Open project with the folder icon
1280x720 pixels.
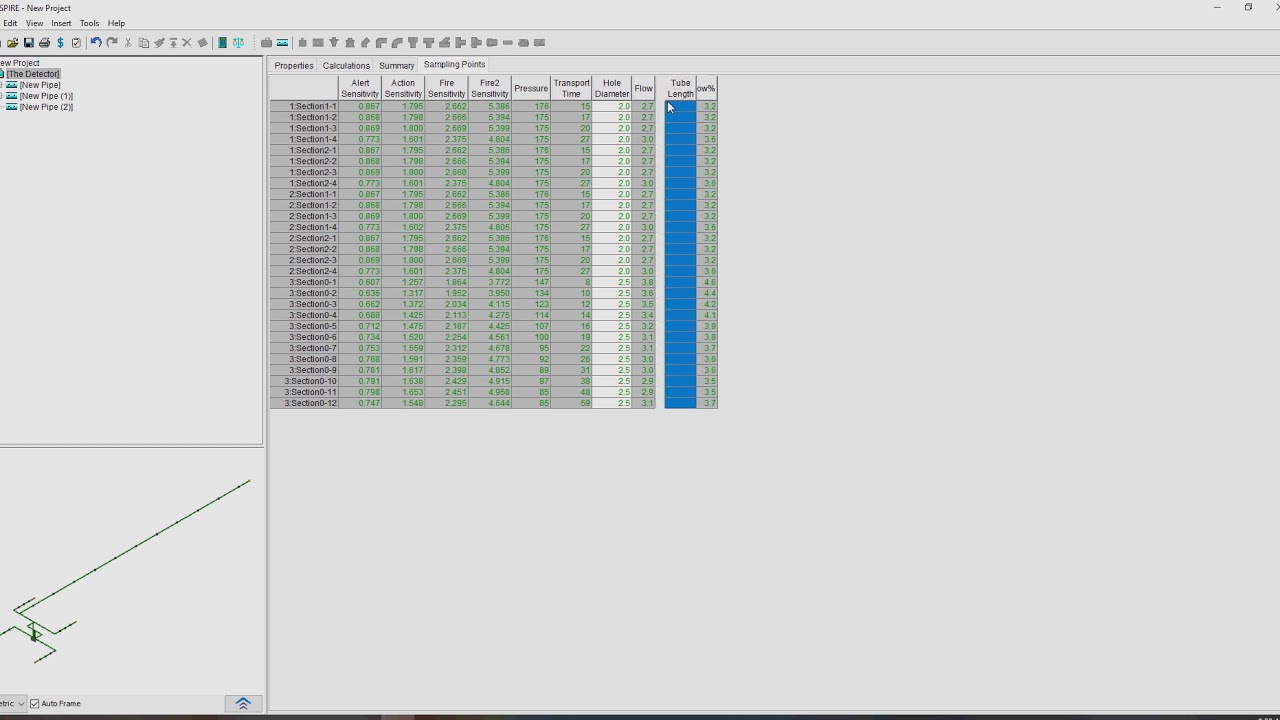(13, 43)
